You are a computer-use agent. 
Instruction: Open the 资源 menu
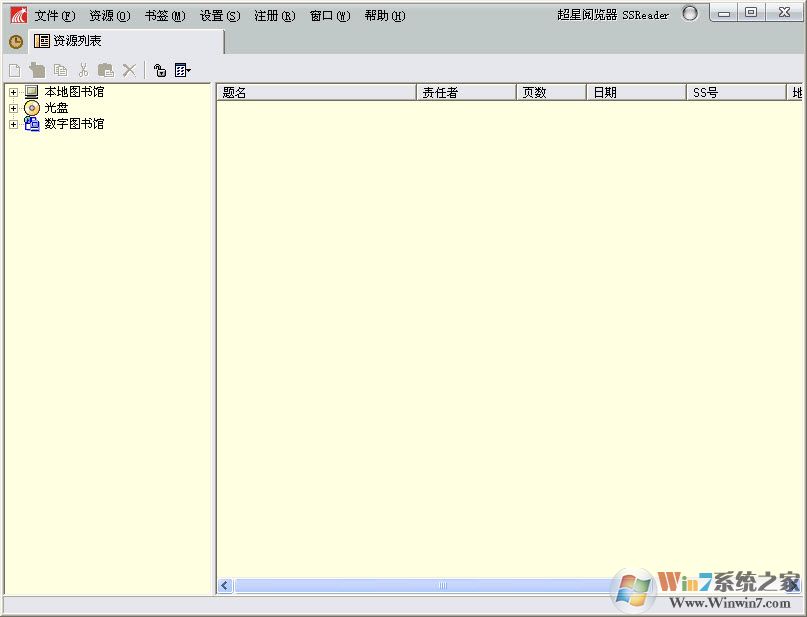(108, 15)
